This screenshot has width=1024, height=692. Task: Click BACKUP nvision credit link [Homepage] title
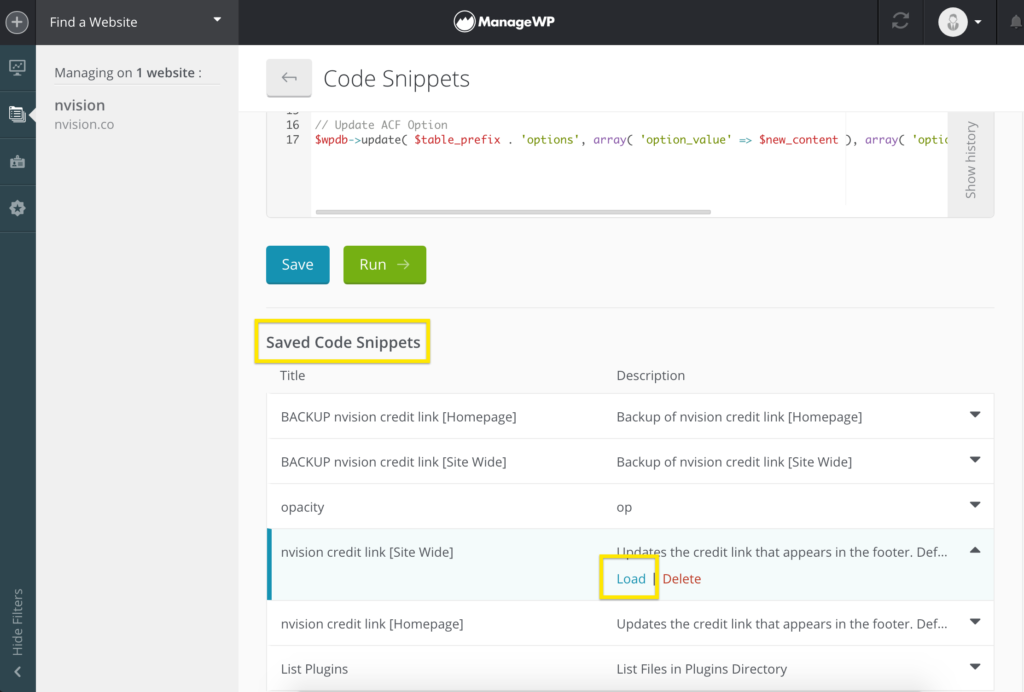pos(398,417)
